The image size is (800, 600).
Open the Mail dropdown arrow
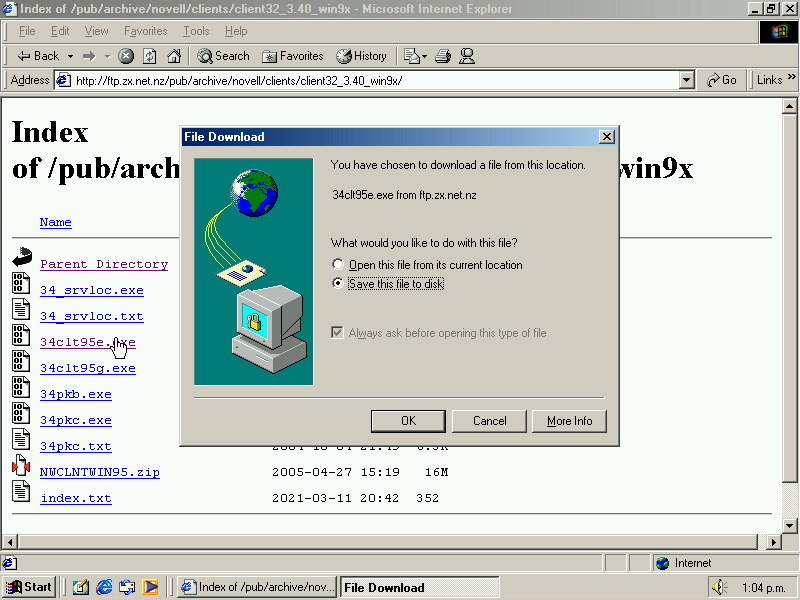(424, 56)
